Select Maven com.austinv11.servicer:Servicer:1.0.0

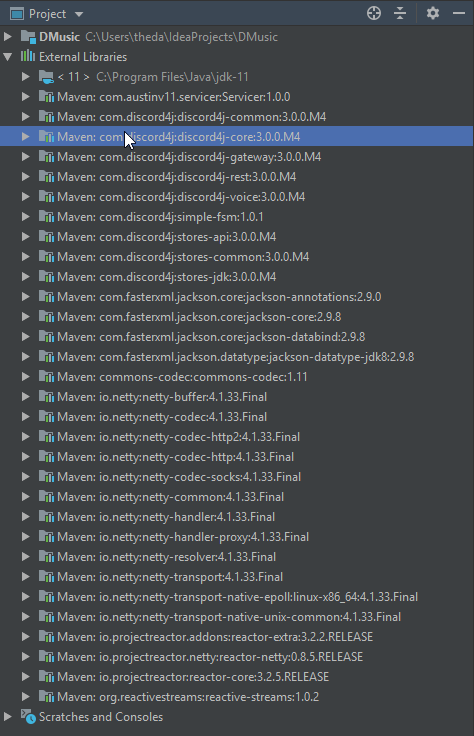[174, 97]
